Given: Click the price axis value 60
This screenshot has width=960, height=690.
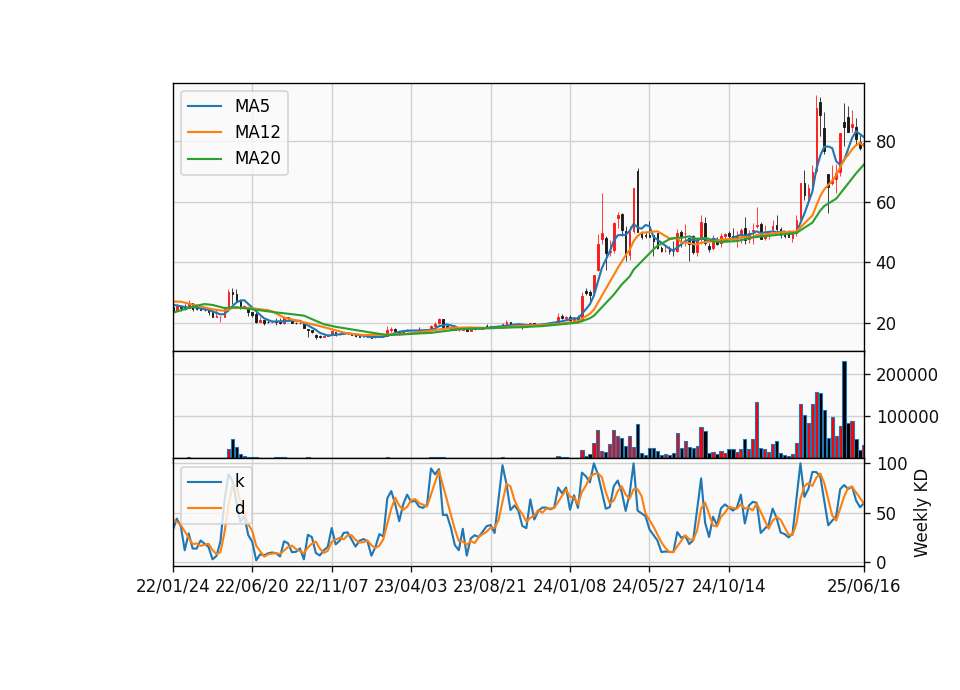Looking at the screenshot, I should (886, 203).
